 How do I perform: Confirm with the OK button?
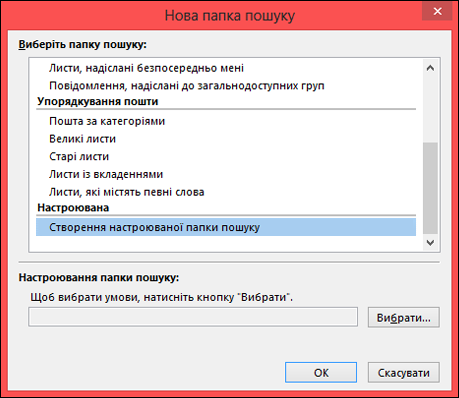(321, 373)
